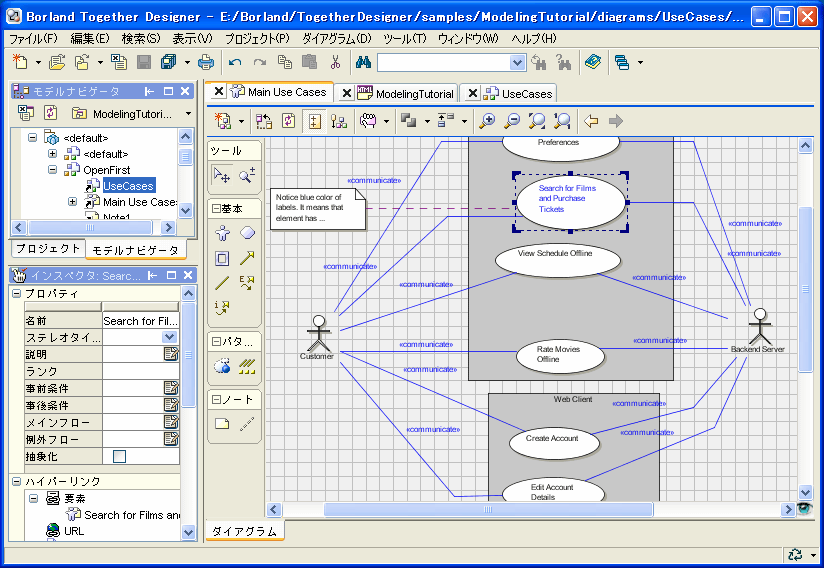This screenshot has width=824, height=568.
Task: Click the back arrow in diagram toolbar
Action: coord(591,121)
